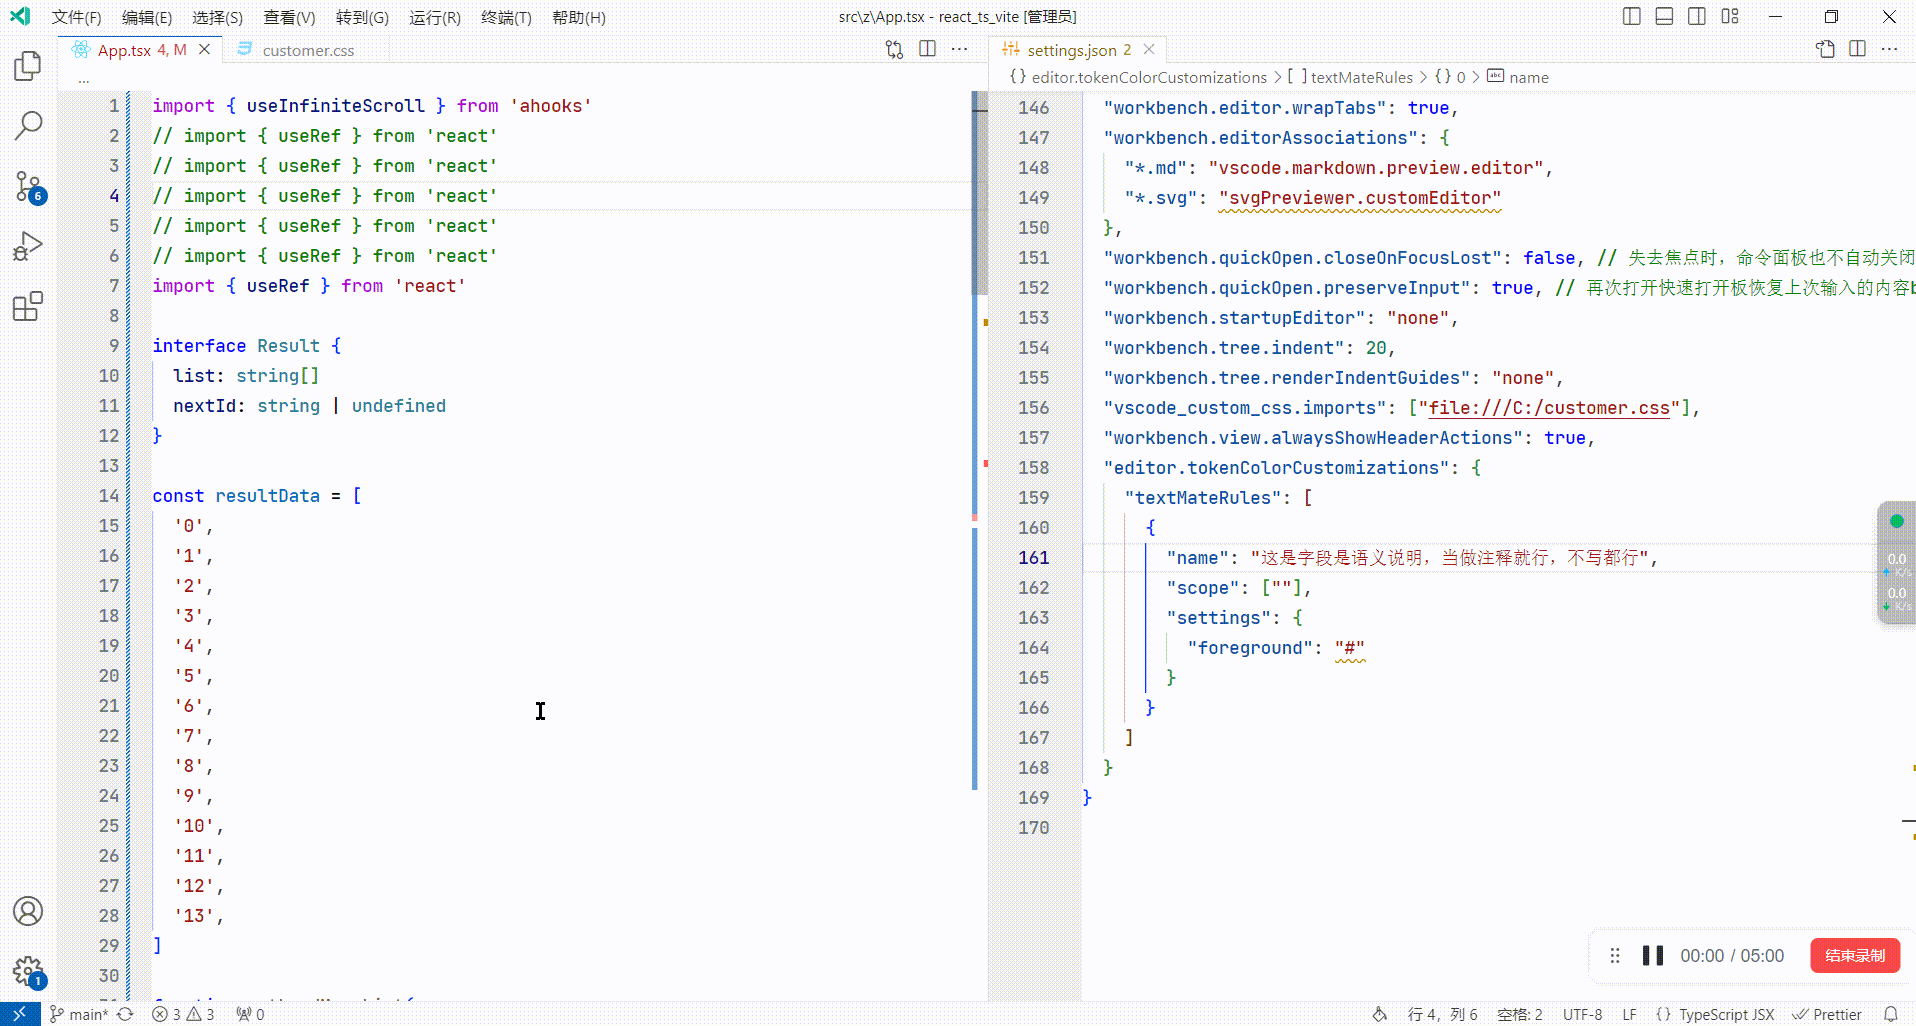Toggle the bottom panel layout button
The height and width of the screenshot is (1026, 1916).
[1664, 16]
